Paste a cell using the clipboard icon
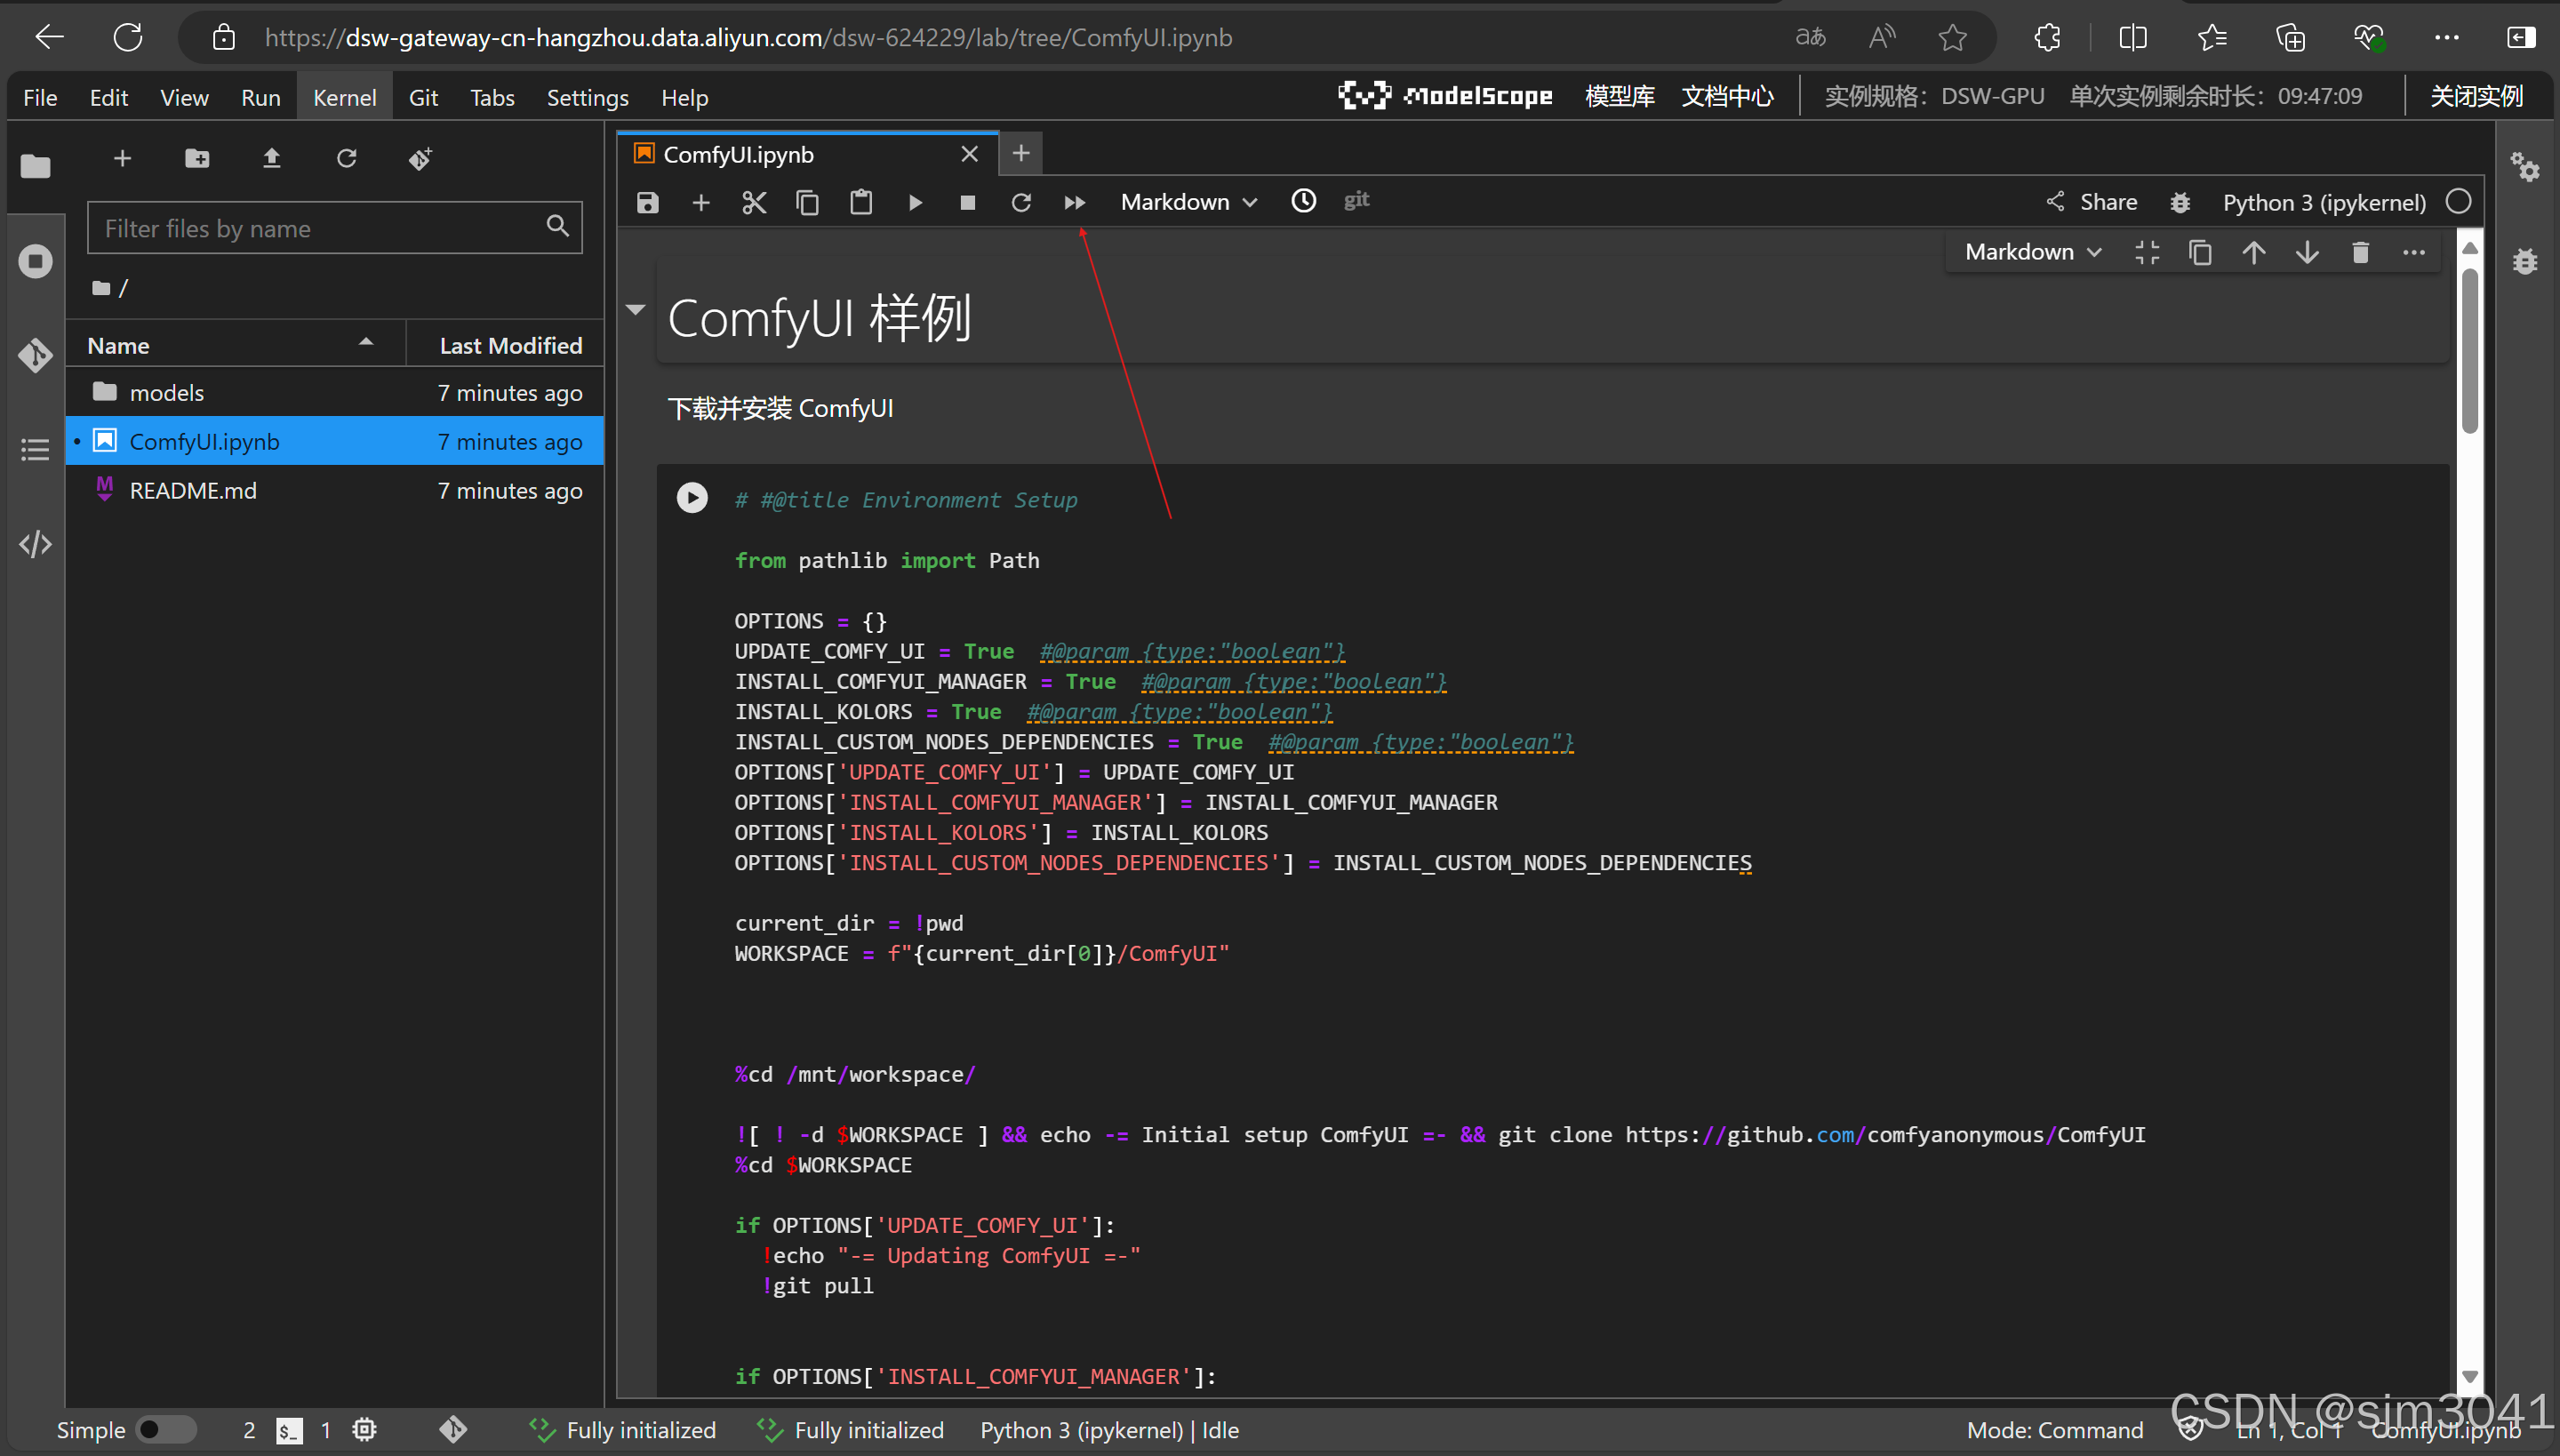This screenshot has width=2560, height=1456. pyautogui.click(x=861, y=203)
